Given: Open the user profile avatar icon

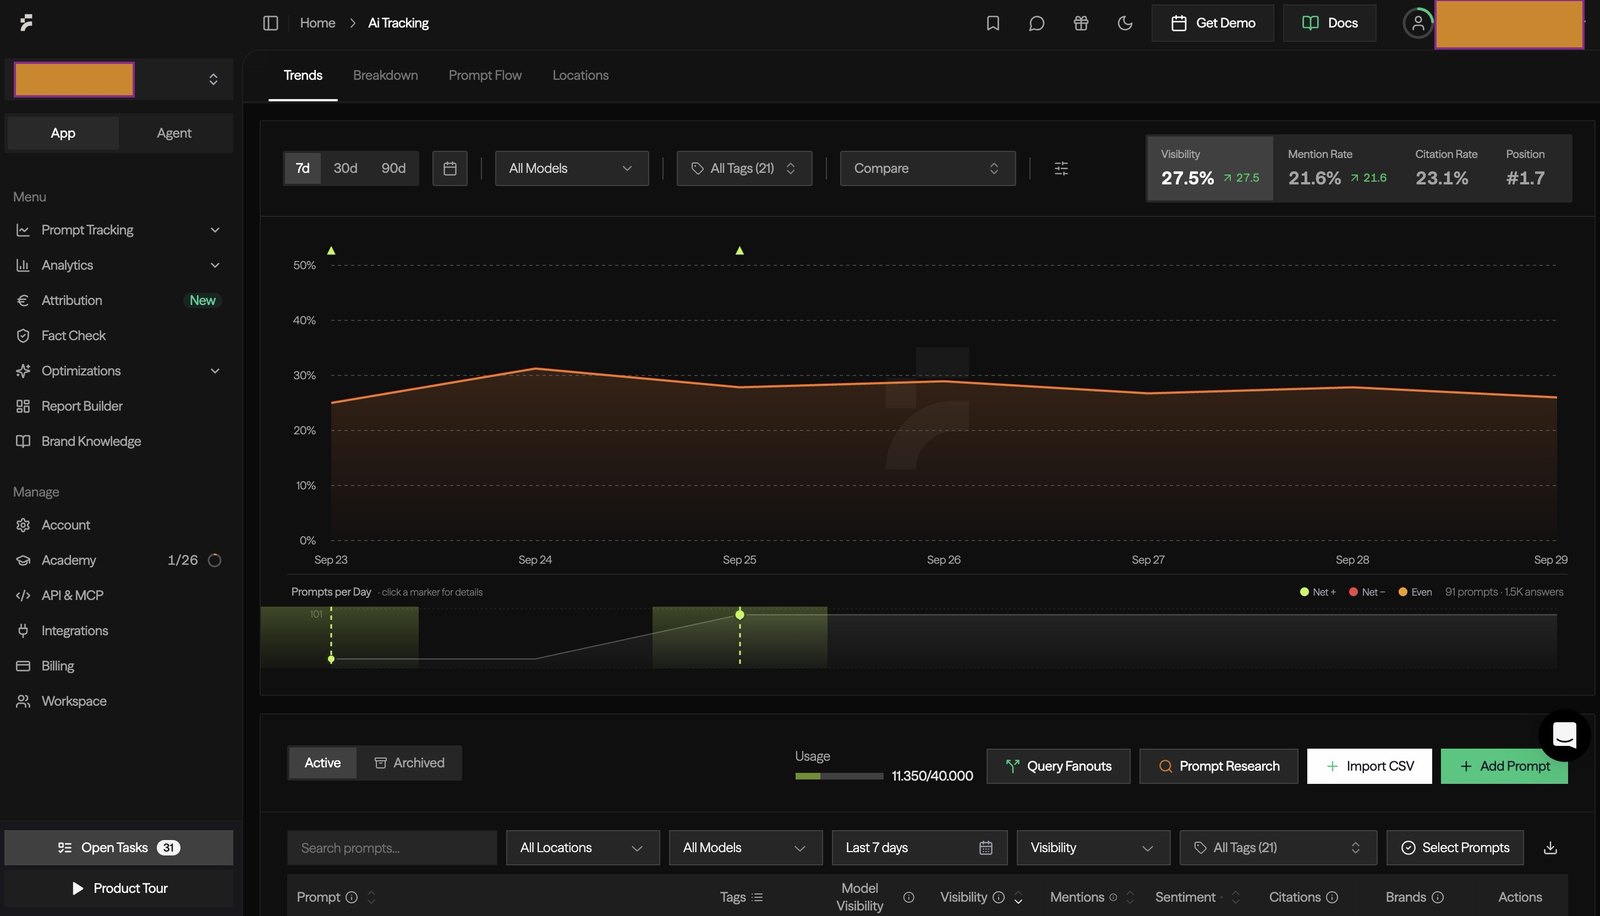Looking at the screenshot, I should [x=1418, y=23].
